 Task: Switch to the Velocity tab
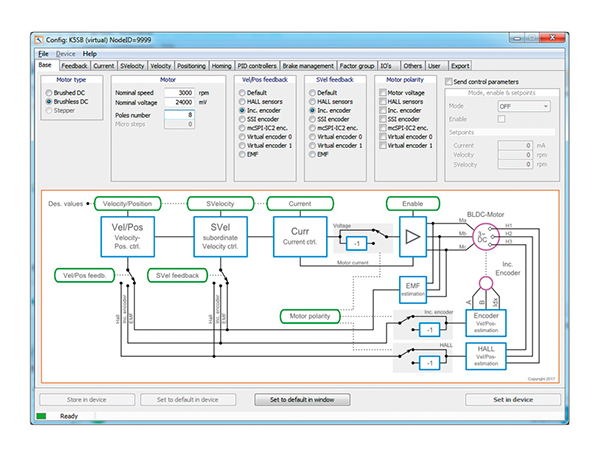pyautogui.click(x=161, y=66)
